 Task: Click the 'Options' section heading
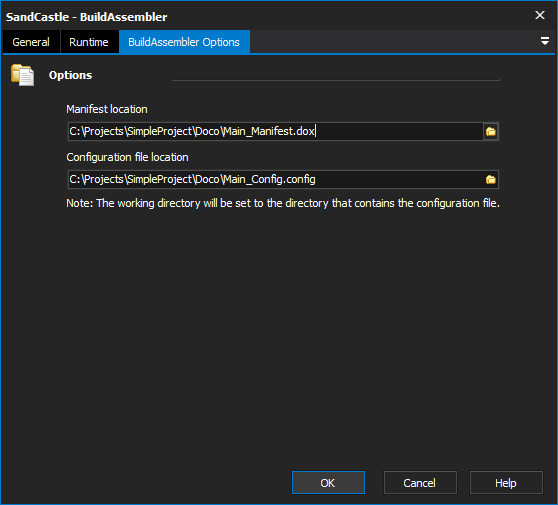coord(70,75)
